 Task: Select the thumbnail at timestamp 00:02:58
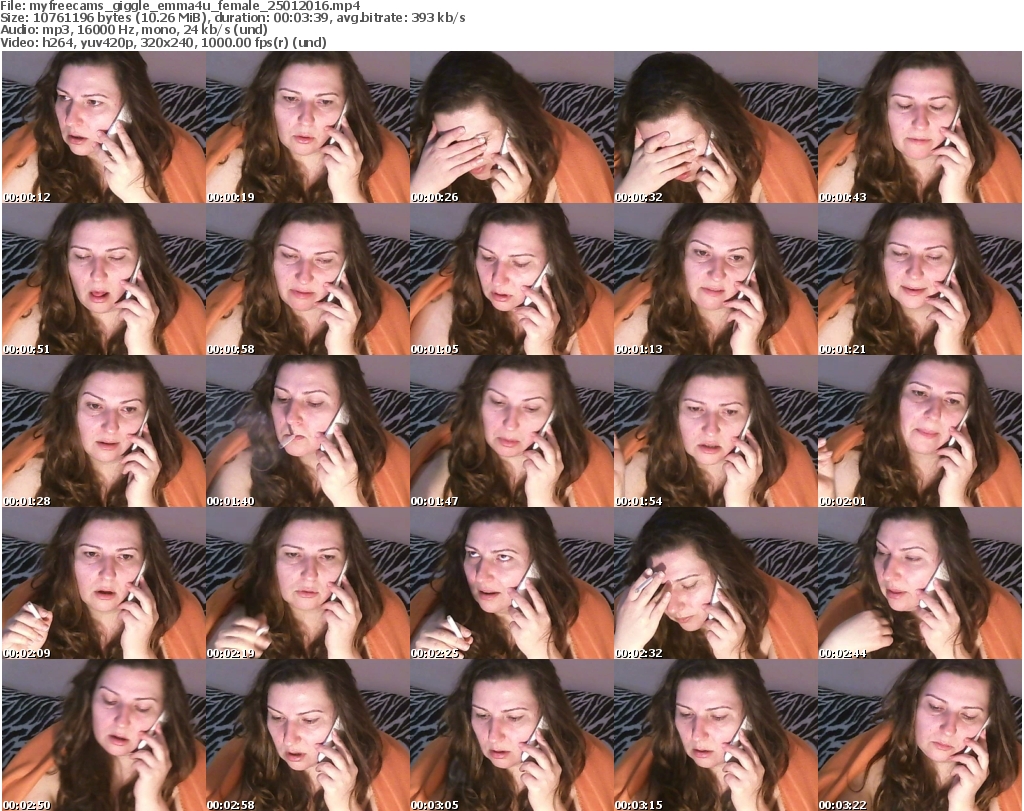coord(308,735)
